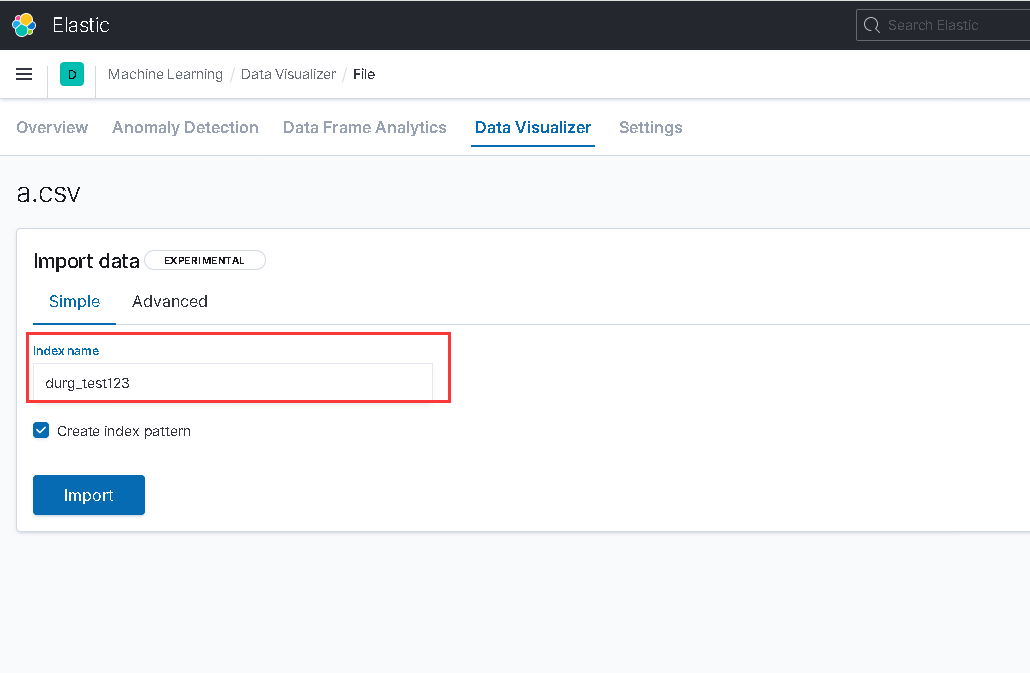Click the Experimental badge
Screen dimensions: 1030x673
pos(204,260)
